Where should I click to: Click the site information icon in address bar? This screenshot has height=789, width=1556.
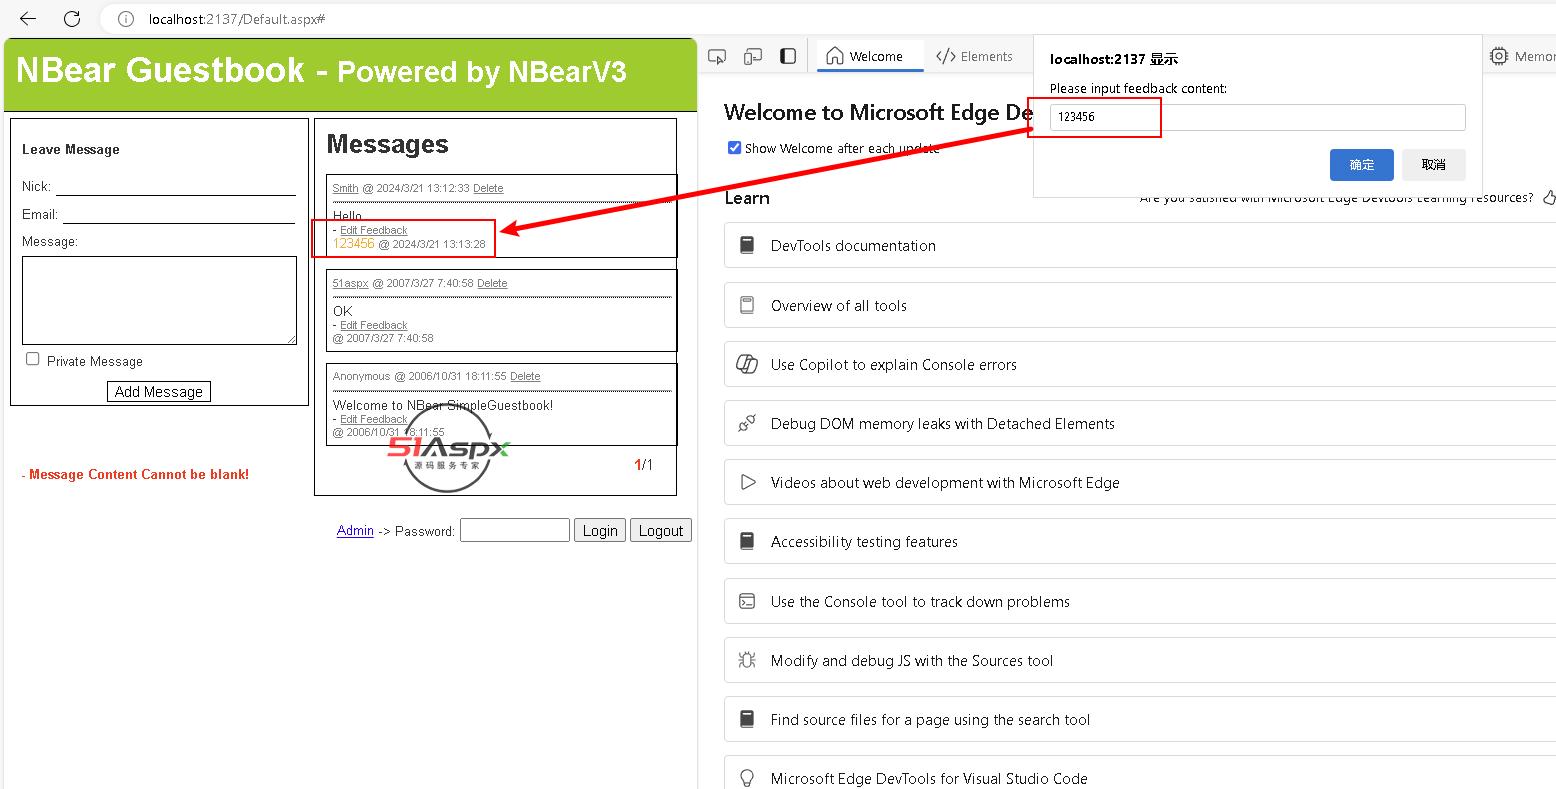click(125, 19)
